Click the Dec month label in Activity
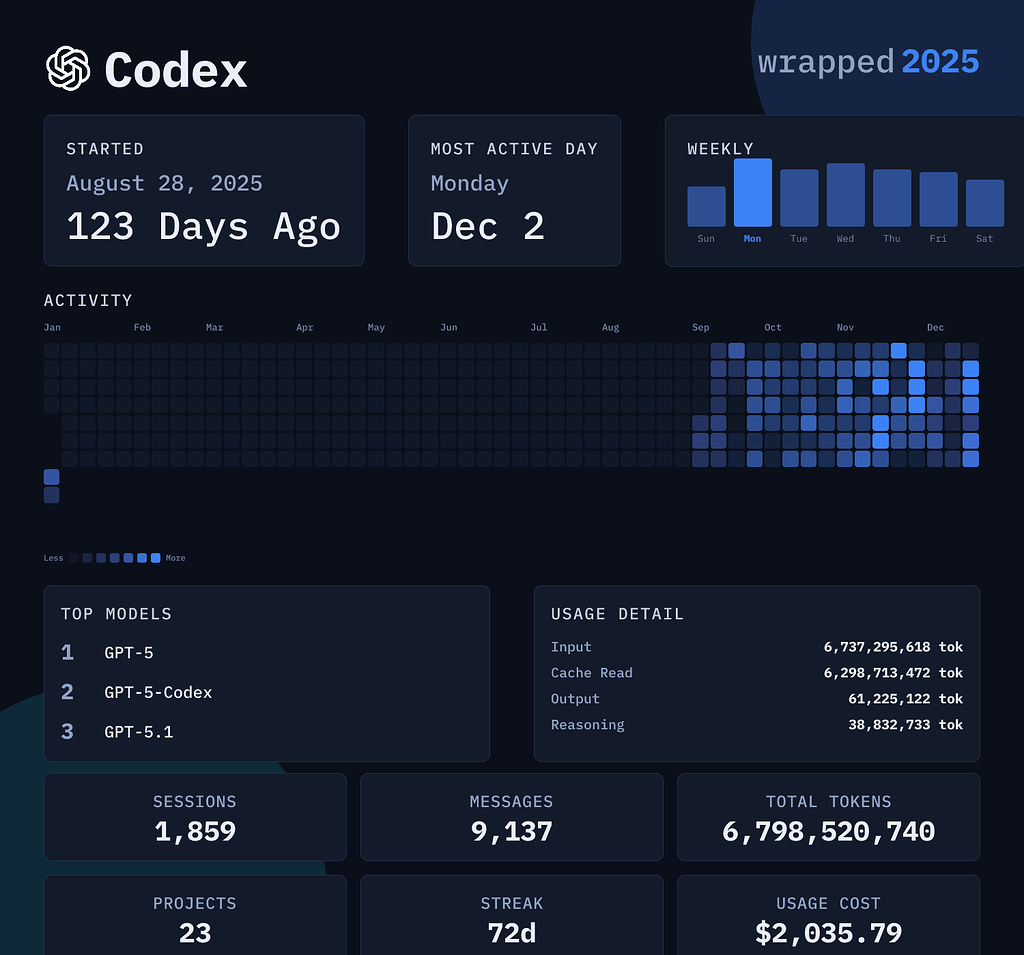Viewport: 1024px width, 955px height. point(935,327)
